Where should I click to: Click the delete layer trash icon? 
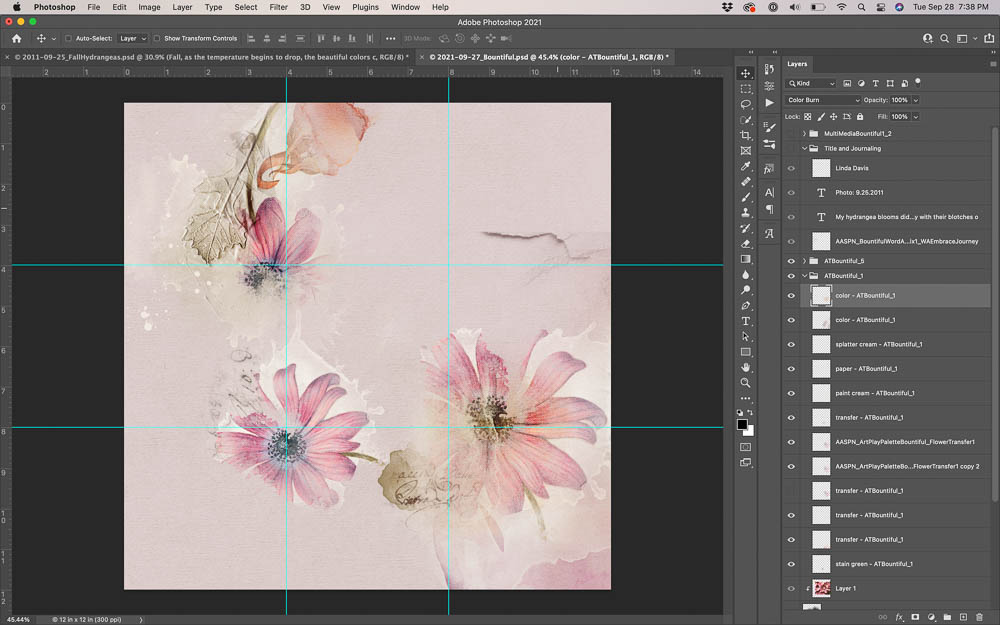979,617
